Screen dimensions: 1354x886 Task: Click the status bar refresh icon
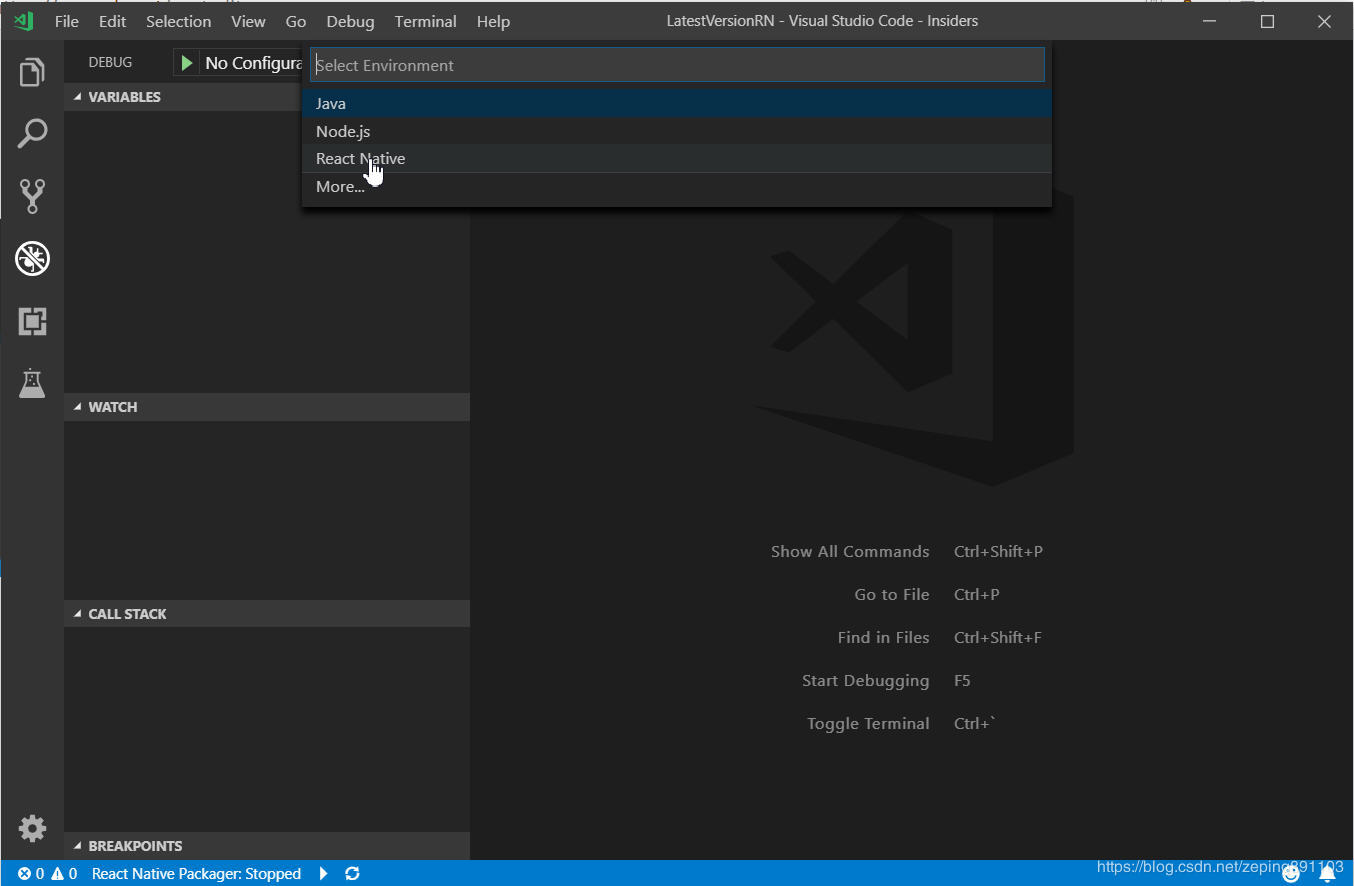pos(352,874)
